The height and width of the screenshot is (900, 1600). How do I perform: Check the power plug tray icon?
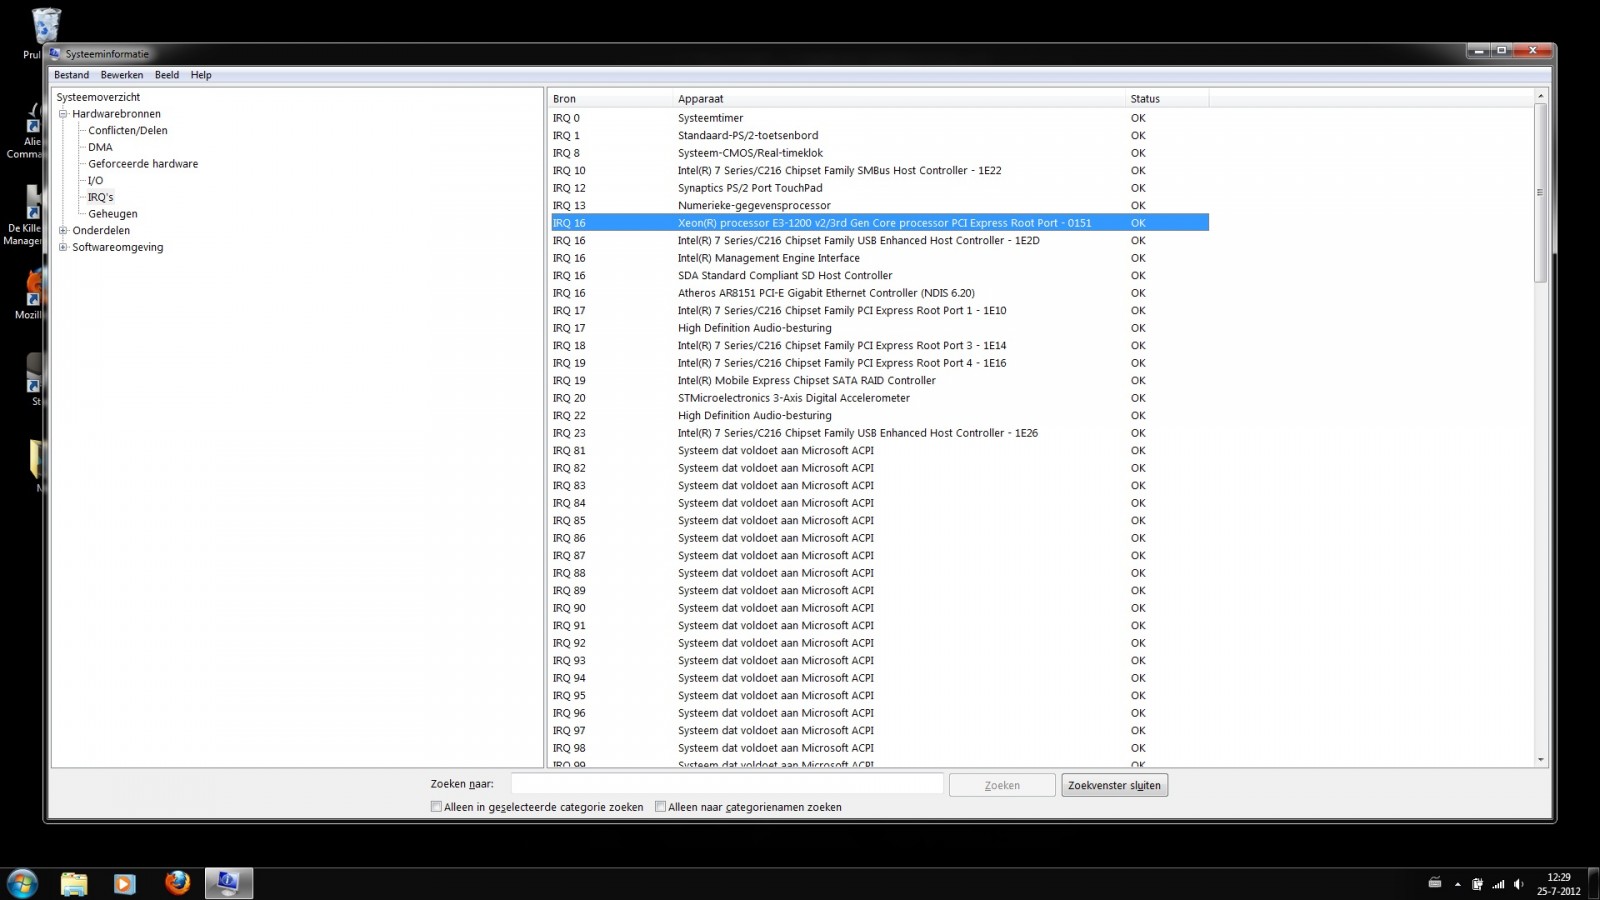(x=1477, y=884)
